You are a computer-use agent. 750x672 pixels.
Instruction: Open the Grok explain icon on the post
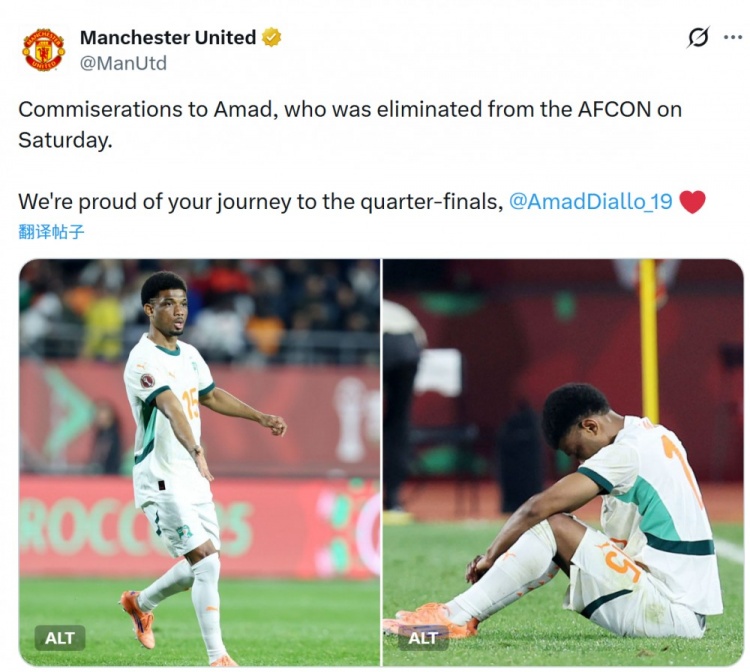coord(698,38)
